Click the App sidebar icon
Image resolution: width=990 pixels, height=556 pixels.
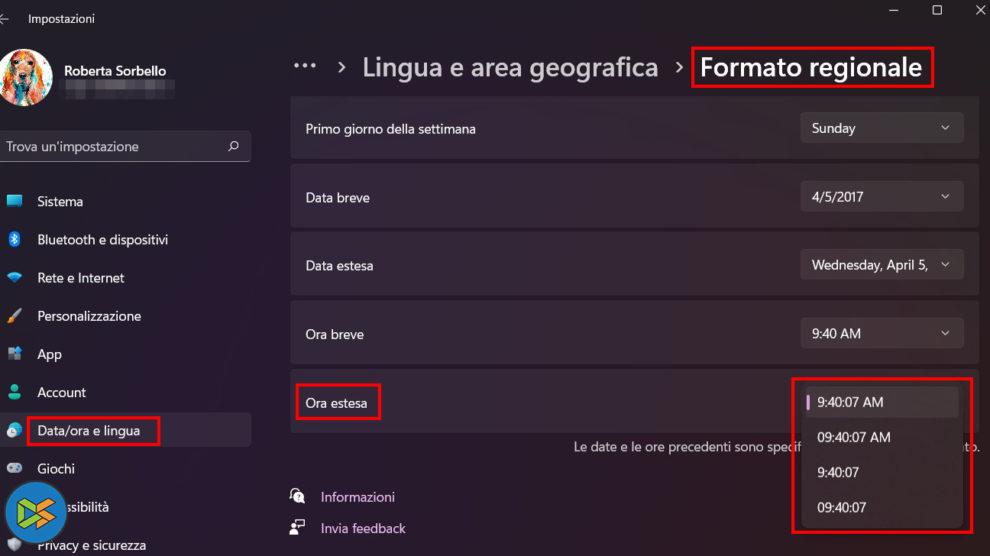(x=14, y=354)
